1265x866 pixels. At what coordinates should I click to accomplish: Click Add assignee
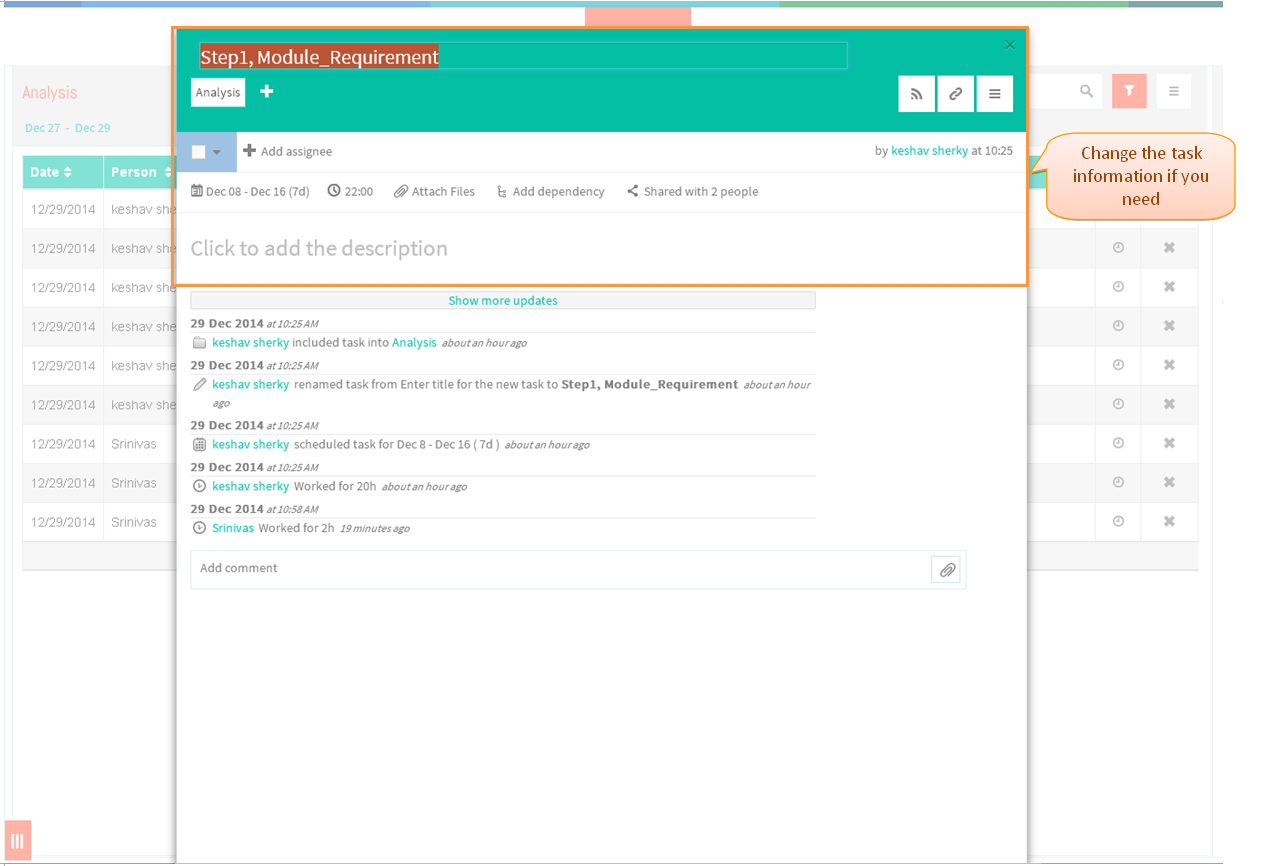tap(288, 151)
